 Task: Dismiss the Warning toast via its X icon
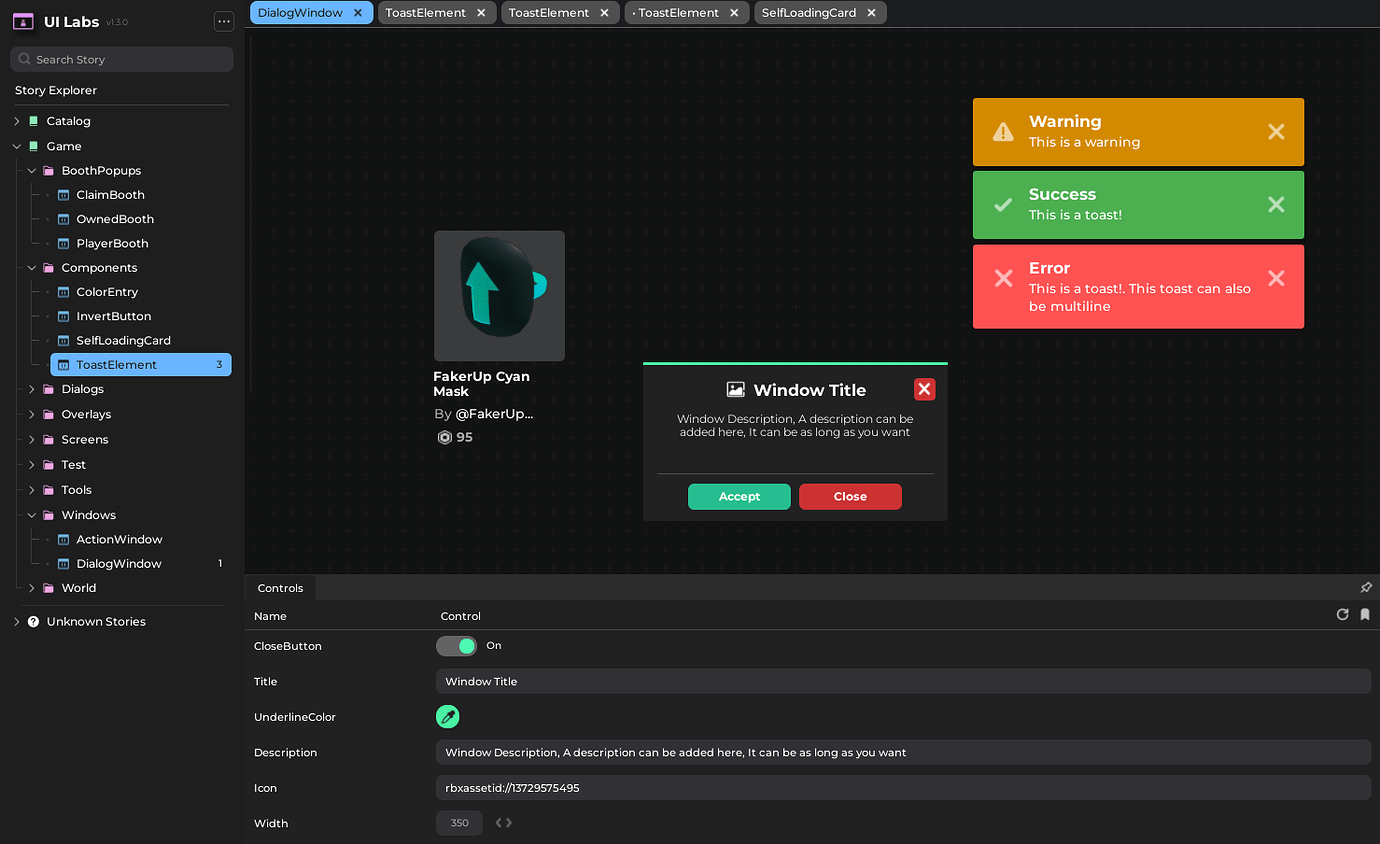coord(1276,131)
